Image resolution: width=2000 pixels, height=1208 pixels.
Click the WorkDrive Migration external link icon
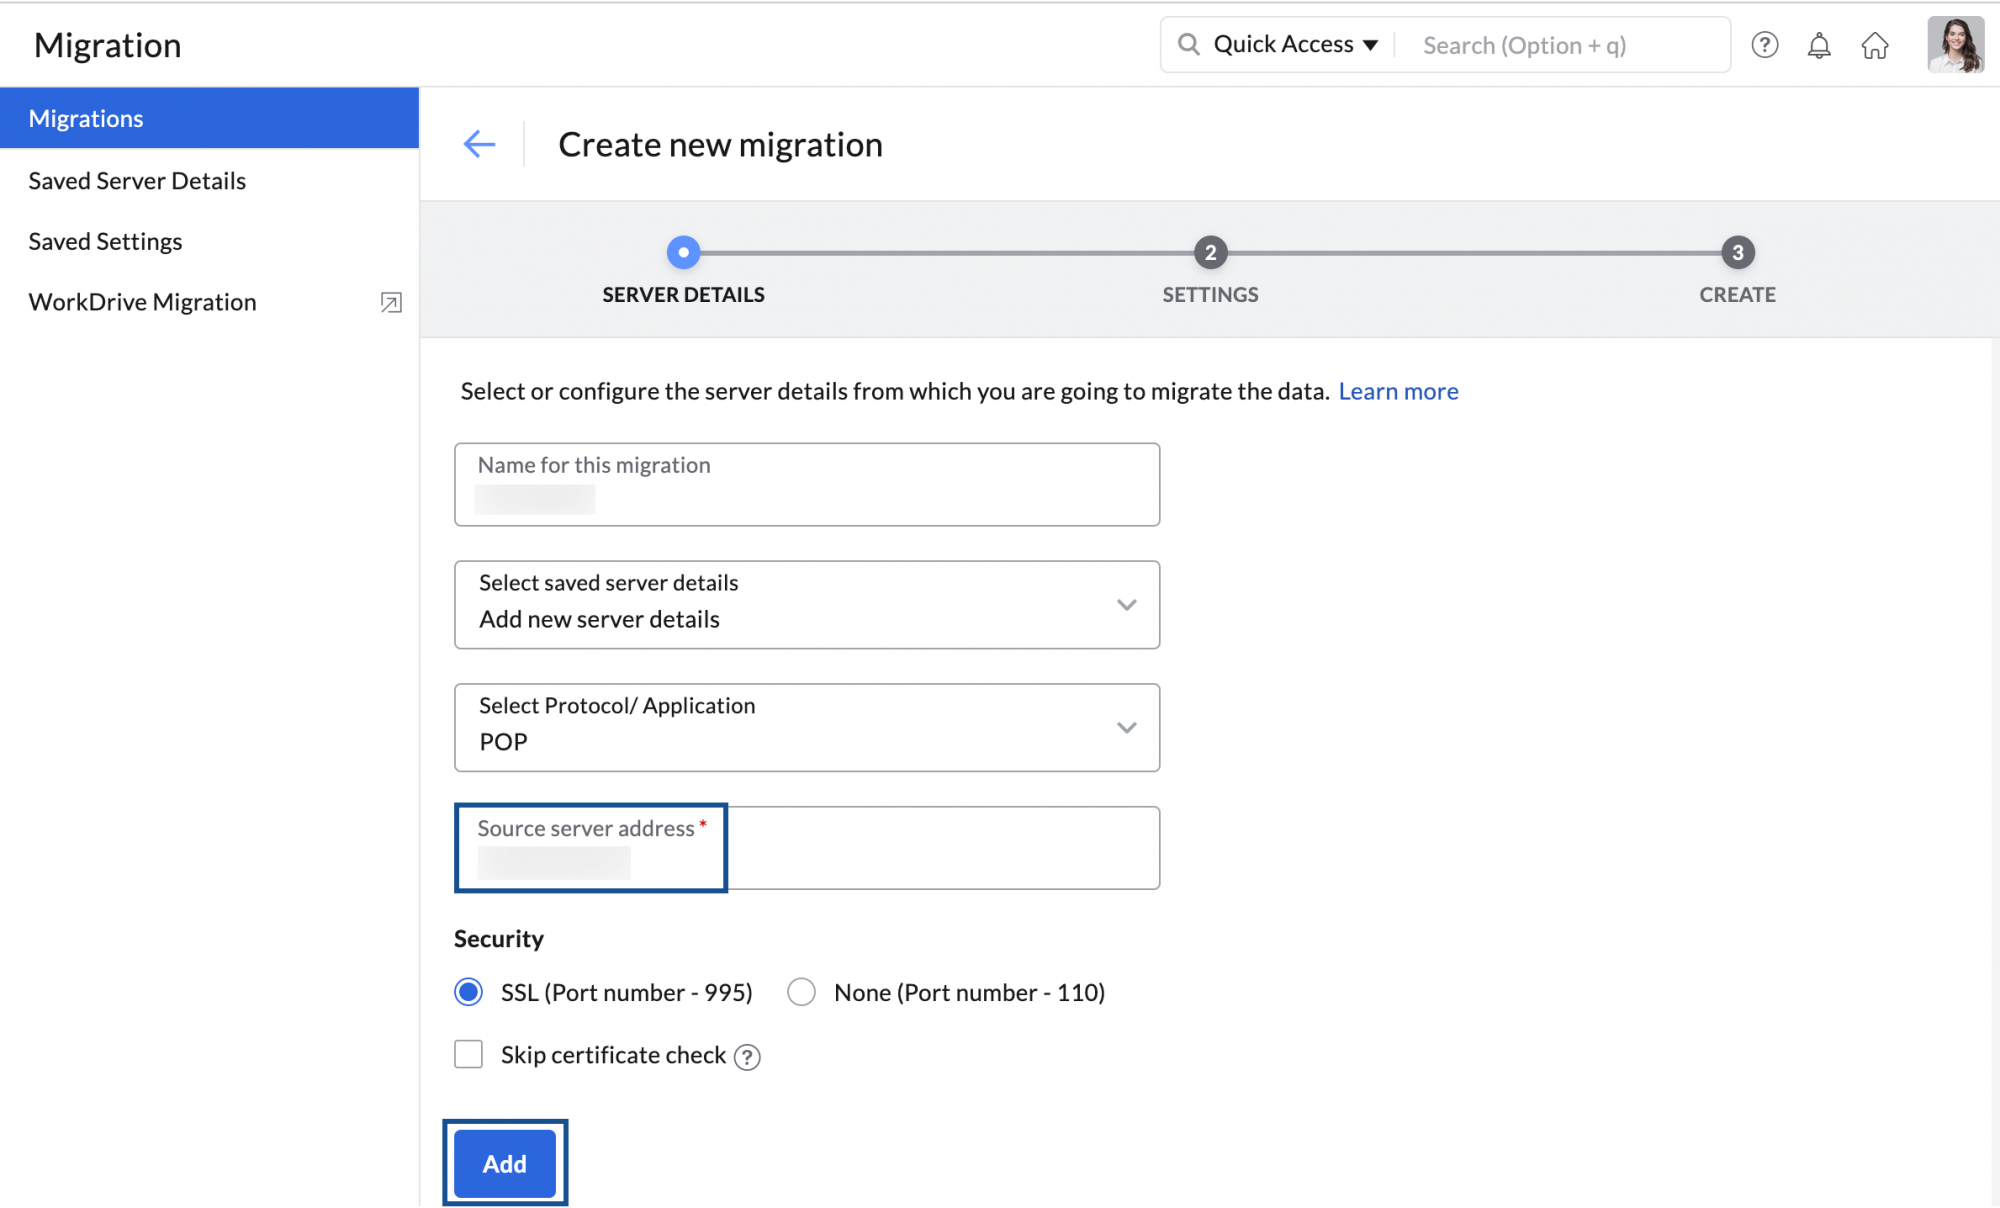click(391, 301)
